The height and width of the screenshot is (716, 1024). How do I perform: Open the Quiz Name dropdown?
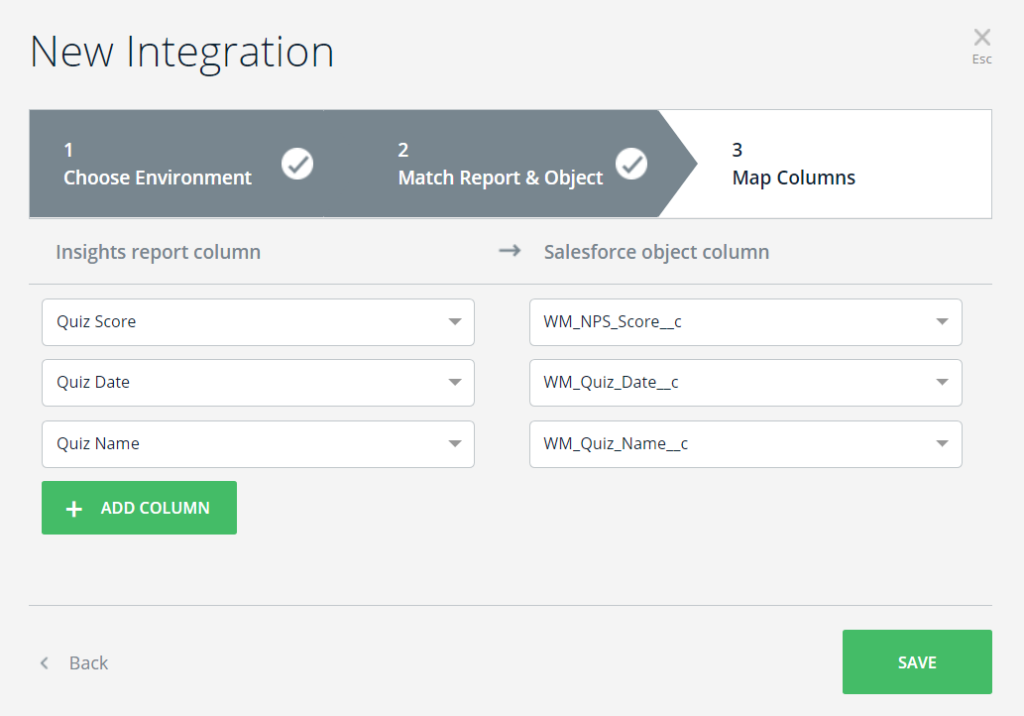[x=257, y=444]
